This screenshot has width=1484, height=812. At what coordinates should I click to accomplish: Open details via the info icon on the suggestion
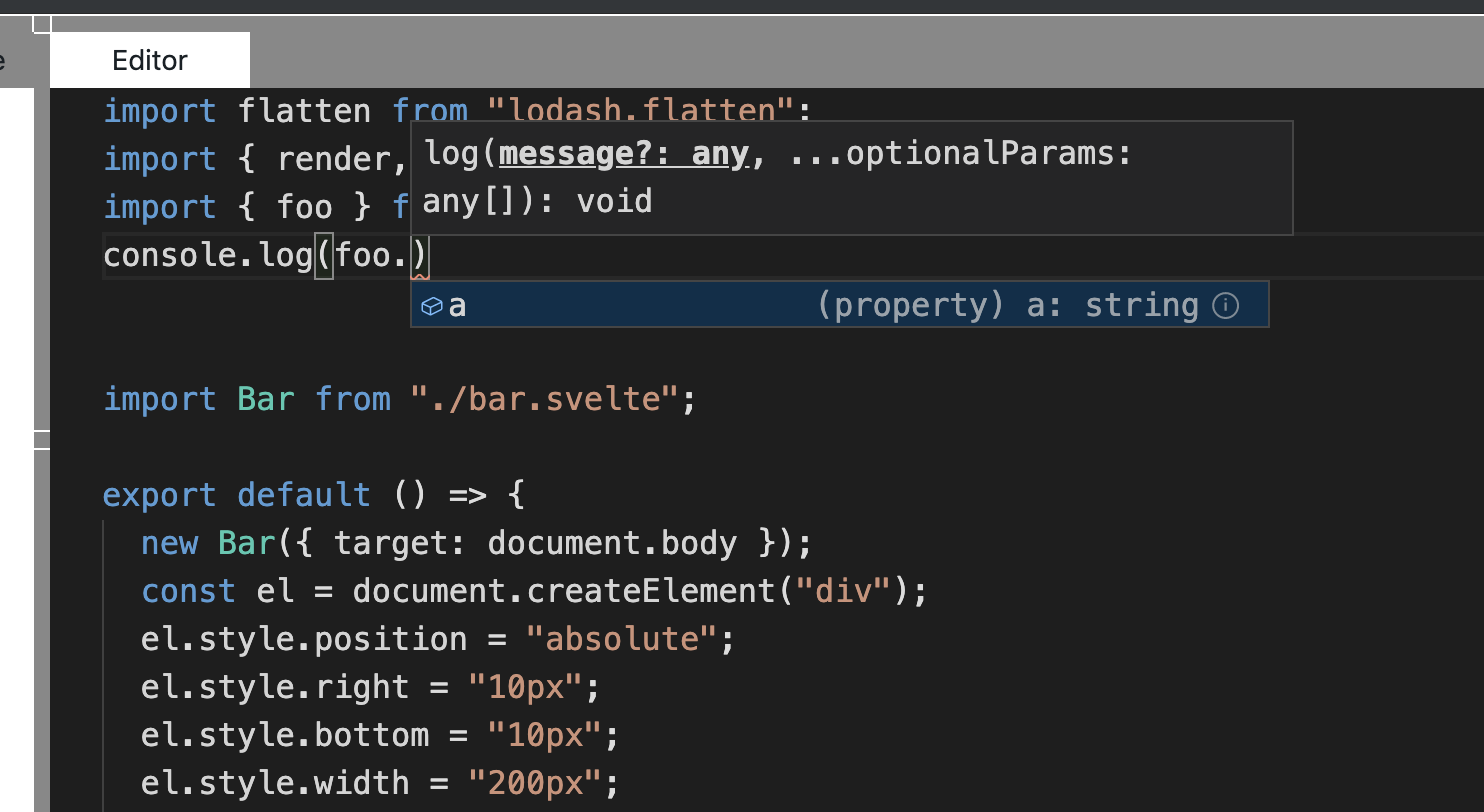[x=1225, y=306]
